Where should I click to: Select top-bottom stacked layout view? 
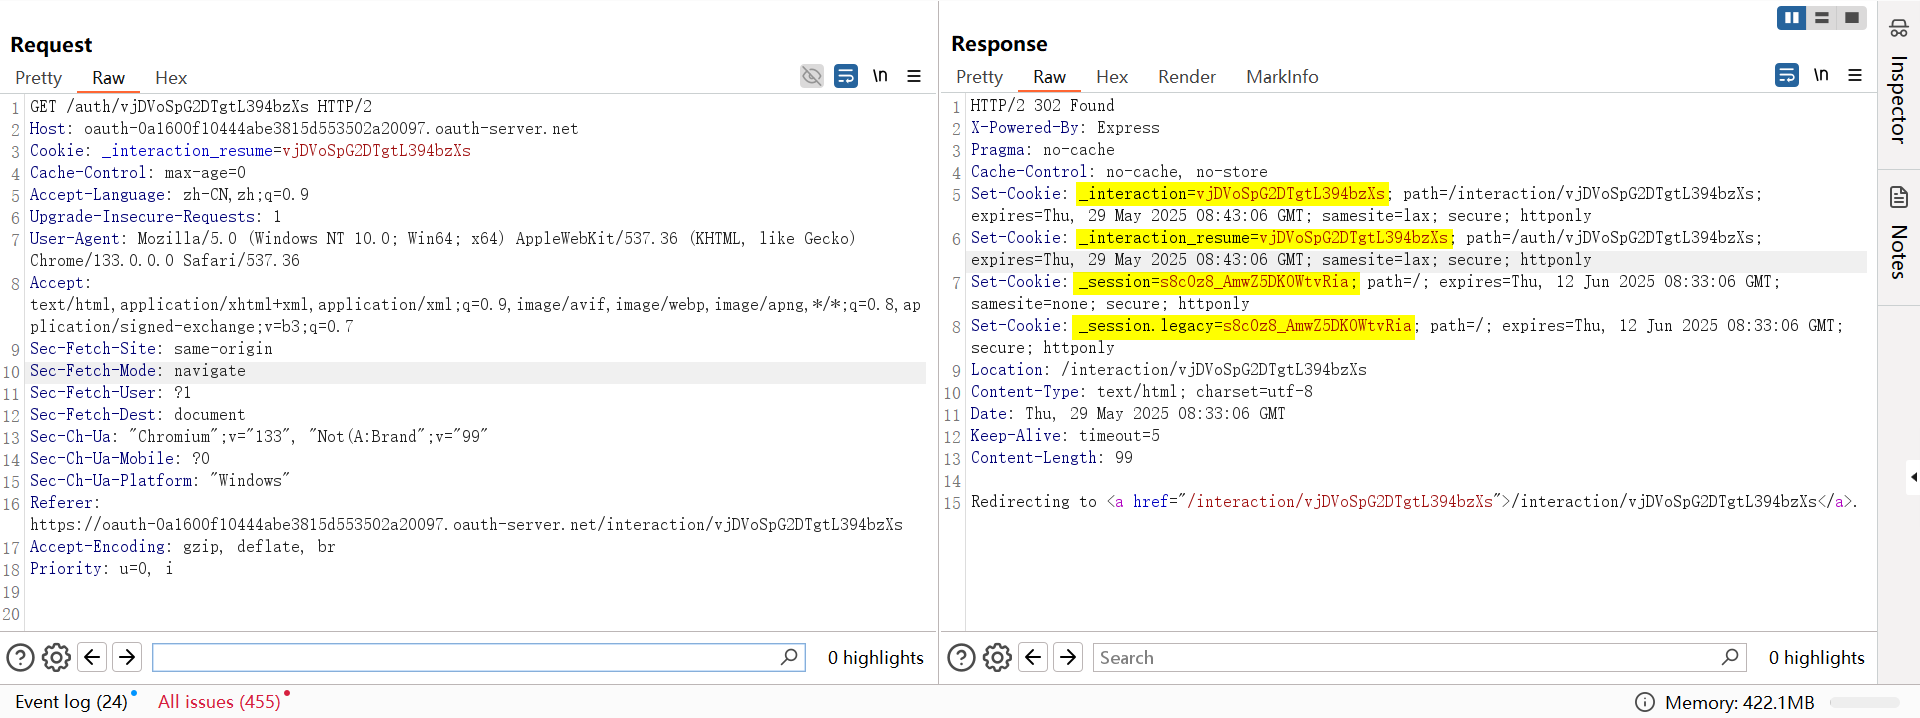coord(1822,18)
